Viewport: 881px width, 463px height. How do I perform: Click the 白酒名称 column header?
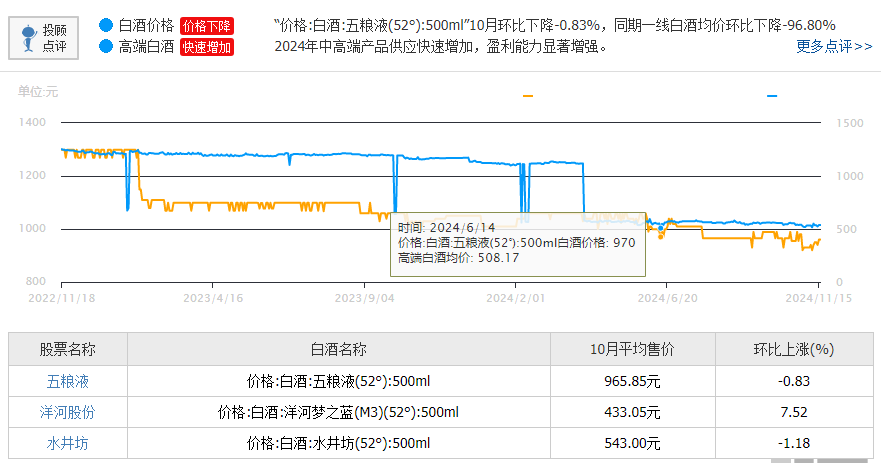coord(339,349)
